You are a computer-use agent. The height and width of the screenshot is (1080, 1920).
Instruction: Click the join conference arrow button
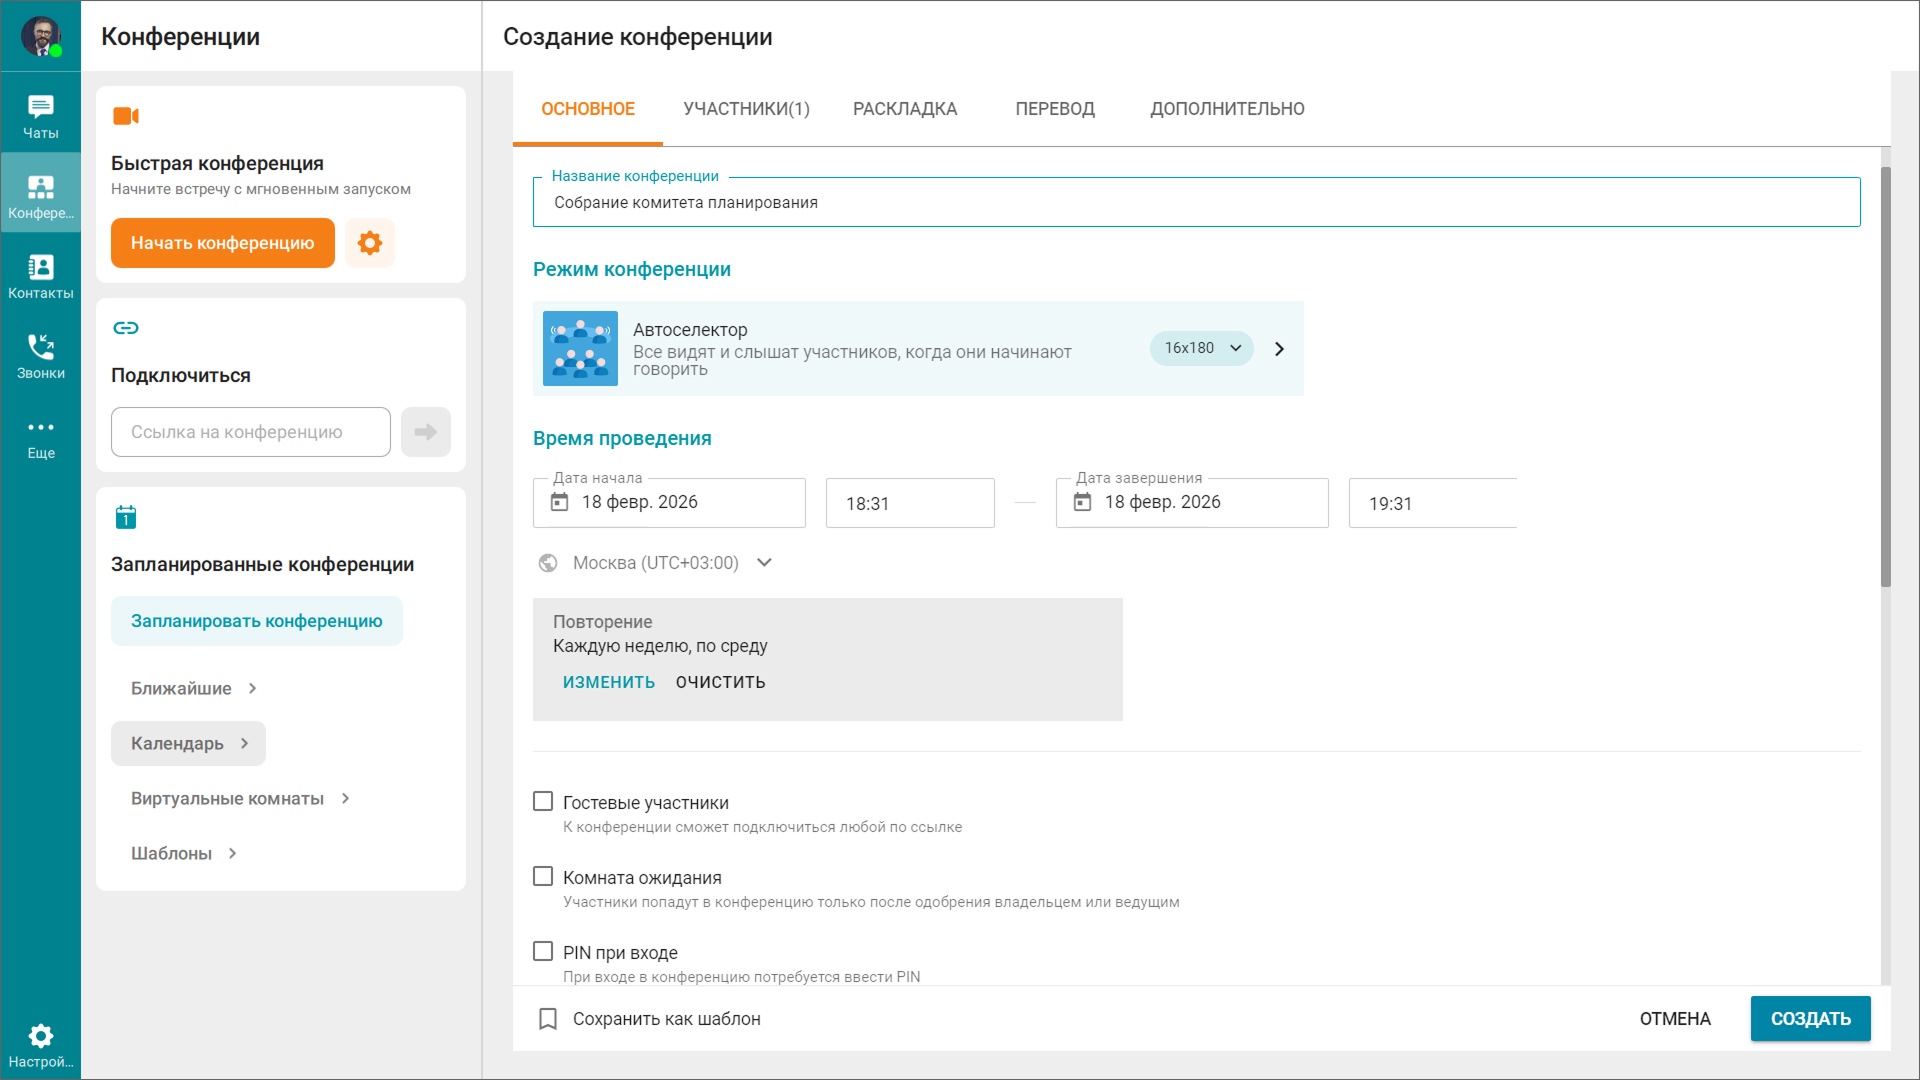[426, 432]
